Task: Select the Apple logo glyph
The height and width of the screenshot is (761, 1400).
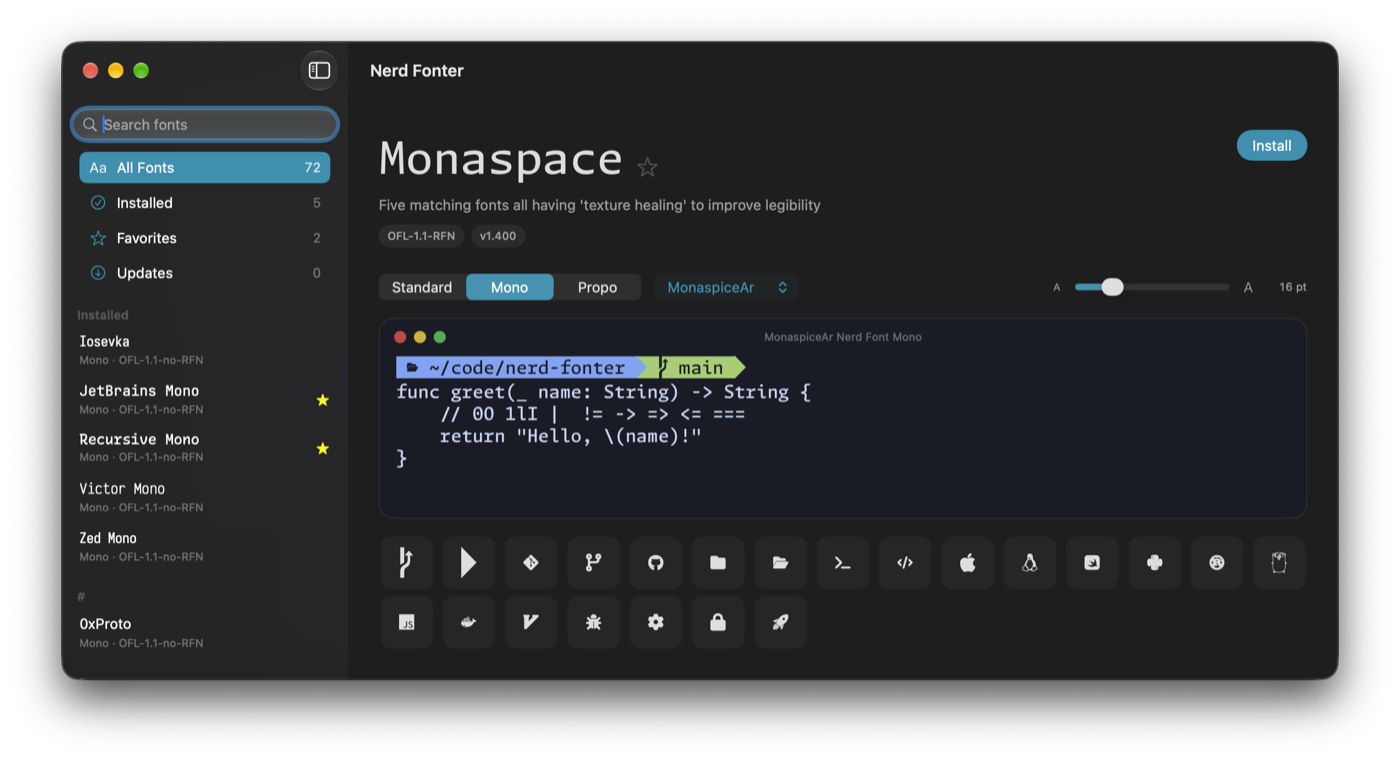Action: (968, 563)
